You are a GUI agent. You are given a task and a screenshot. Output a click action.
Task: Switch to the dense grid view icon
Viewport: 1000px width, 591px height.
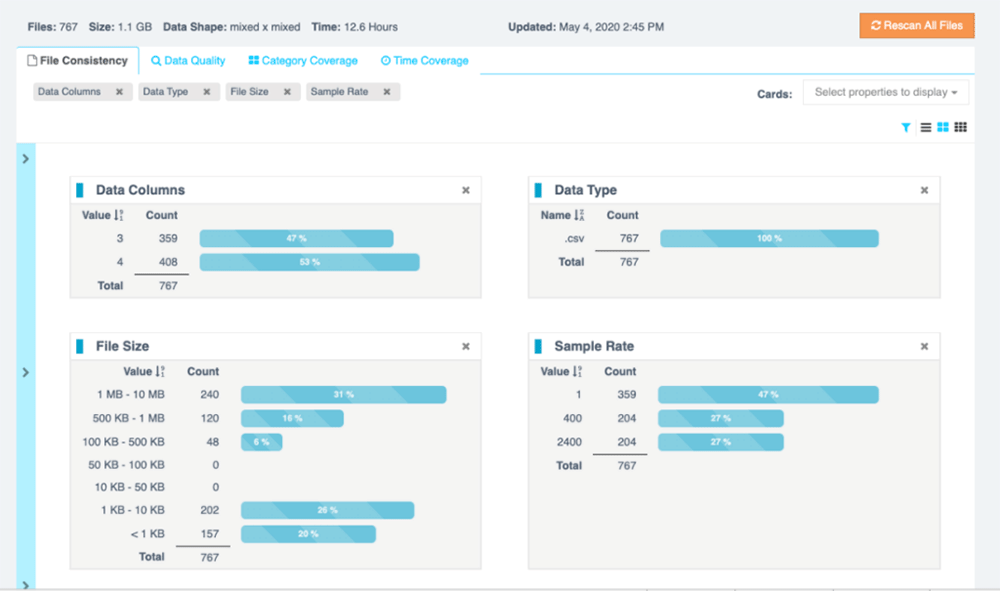tap(961, 128)
